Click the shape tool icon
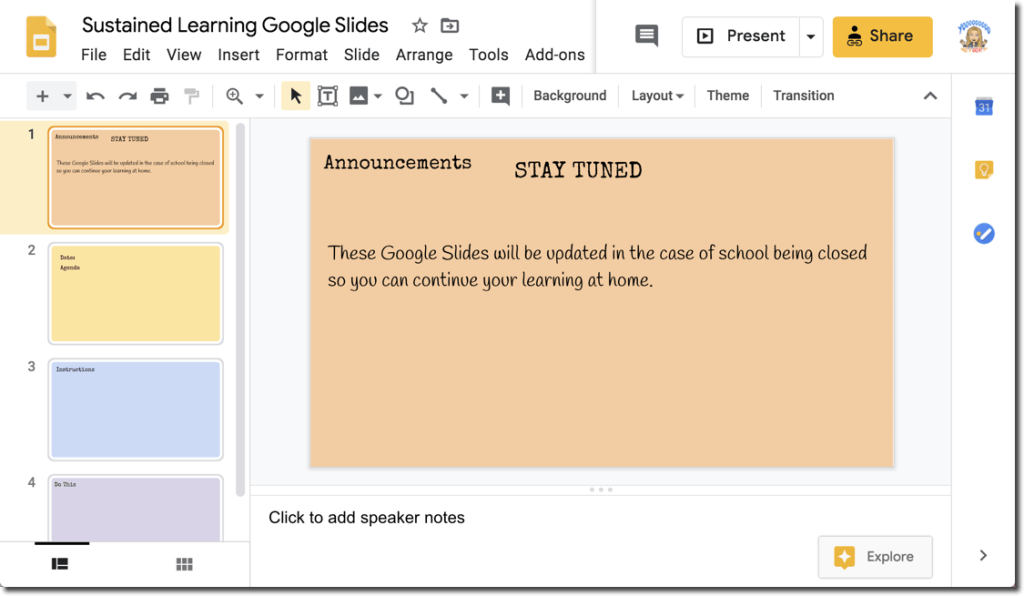Image resolution: width=1024 pixels, height=596 pixels. tap(404, 96)
